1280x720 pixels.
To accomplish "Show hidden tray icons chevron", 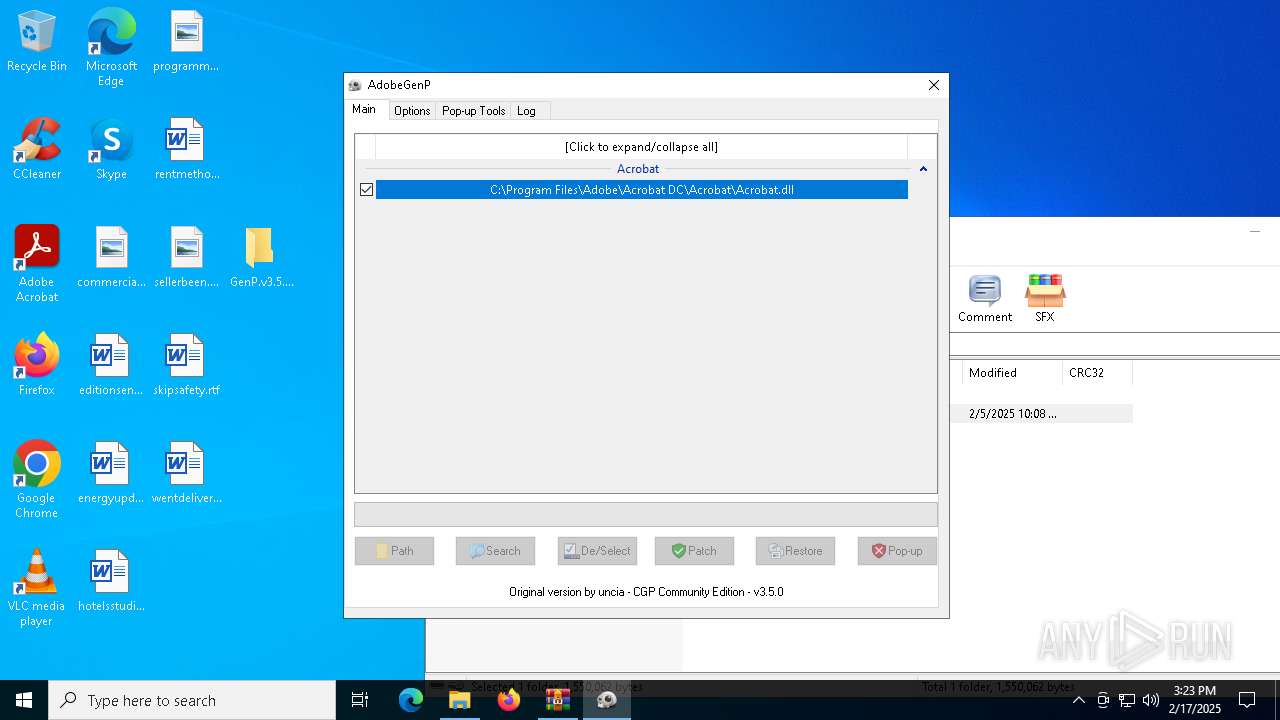I will (x=1078, y=700).
